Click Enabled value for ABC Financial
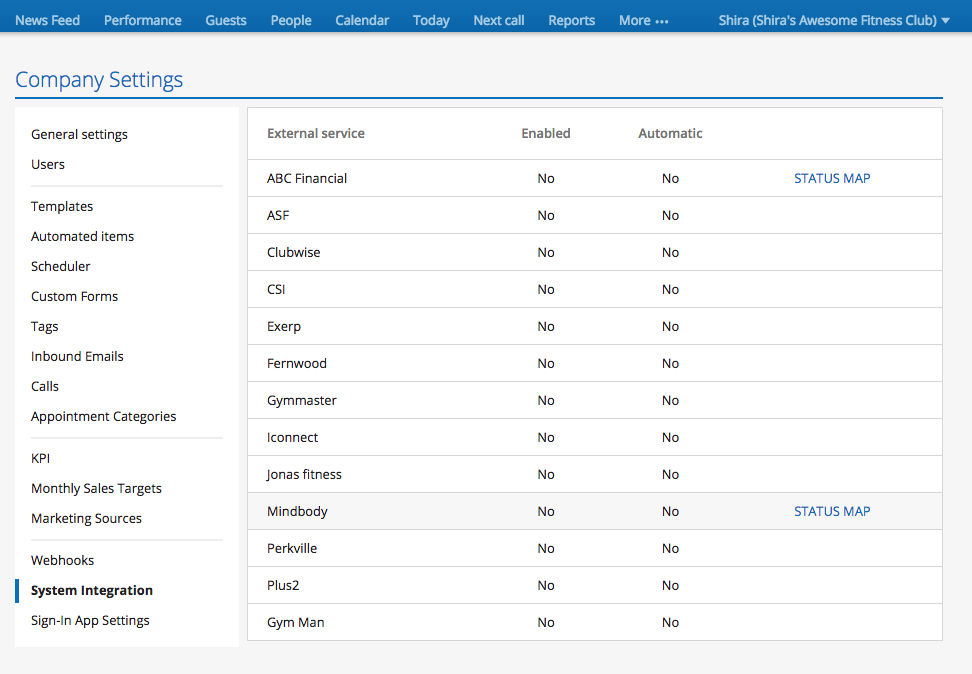This screenshot has width=972, height=674. [x=546, y=179]
